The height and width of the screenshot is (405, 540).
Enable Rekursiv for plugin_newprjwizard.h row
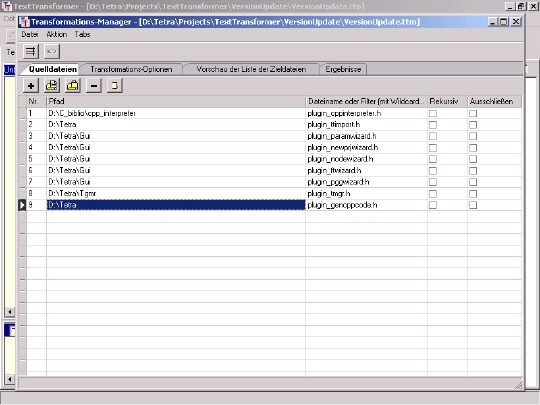tap(433, 148)
